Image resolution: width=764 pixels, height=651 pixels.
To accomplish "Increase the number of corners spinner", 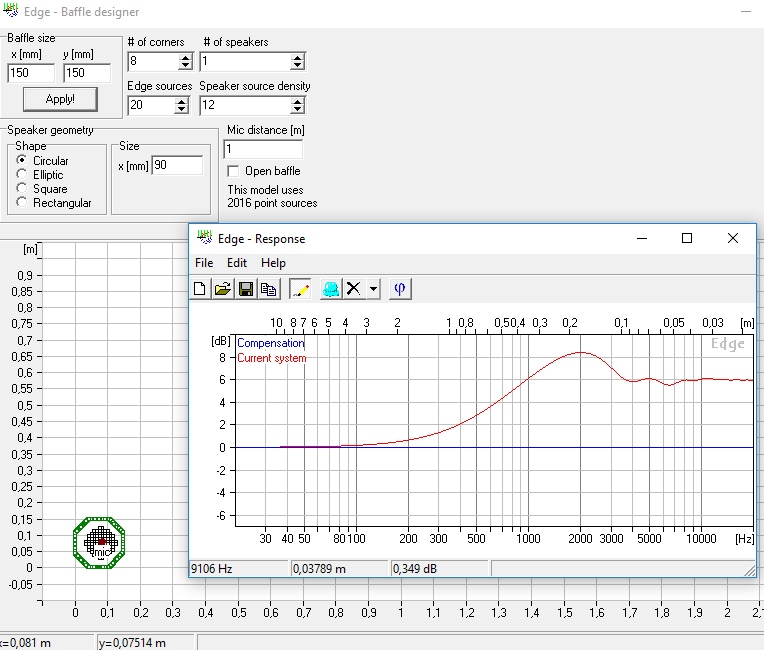I will (x=185, y=57).
